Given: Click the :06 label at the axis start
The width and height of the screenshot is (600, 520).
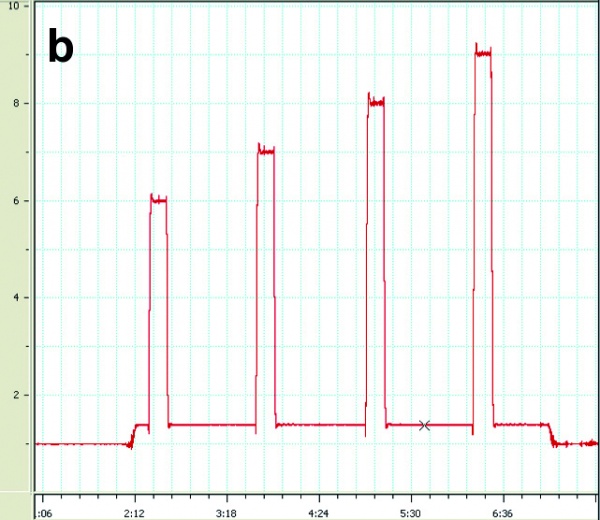Looking at the screenshot, I should tap(43, 511).
